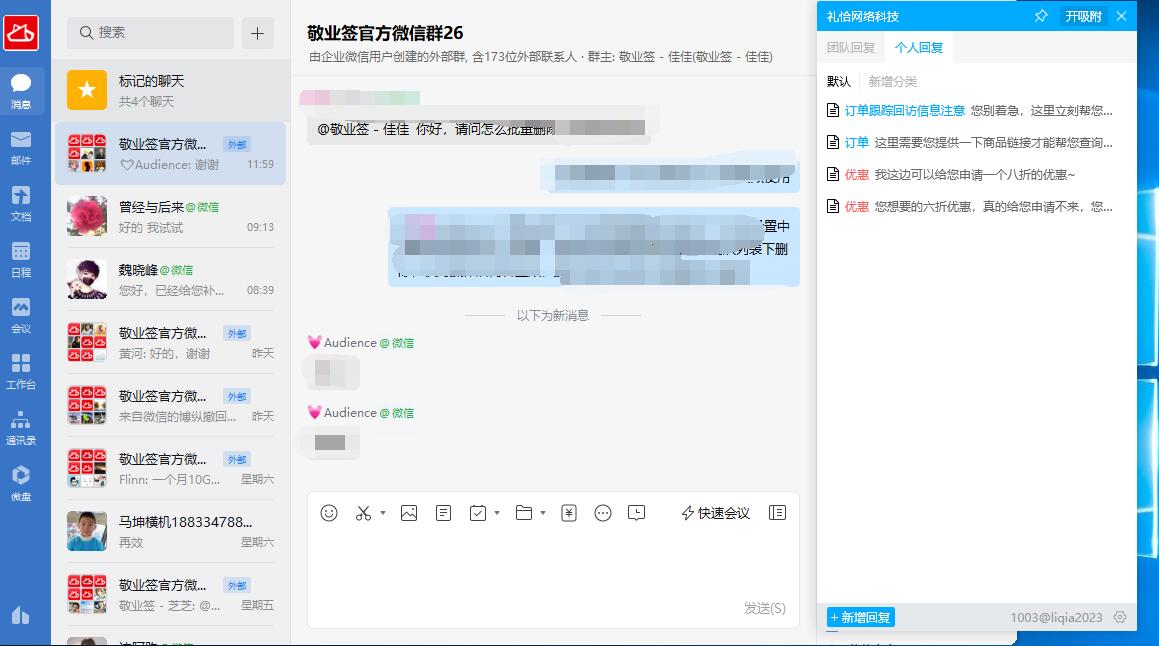Open the 日程 calendar in sidebar

(22, 260)
